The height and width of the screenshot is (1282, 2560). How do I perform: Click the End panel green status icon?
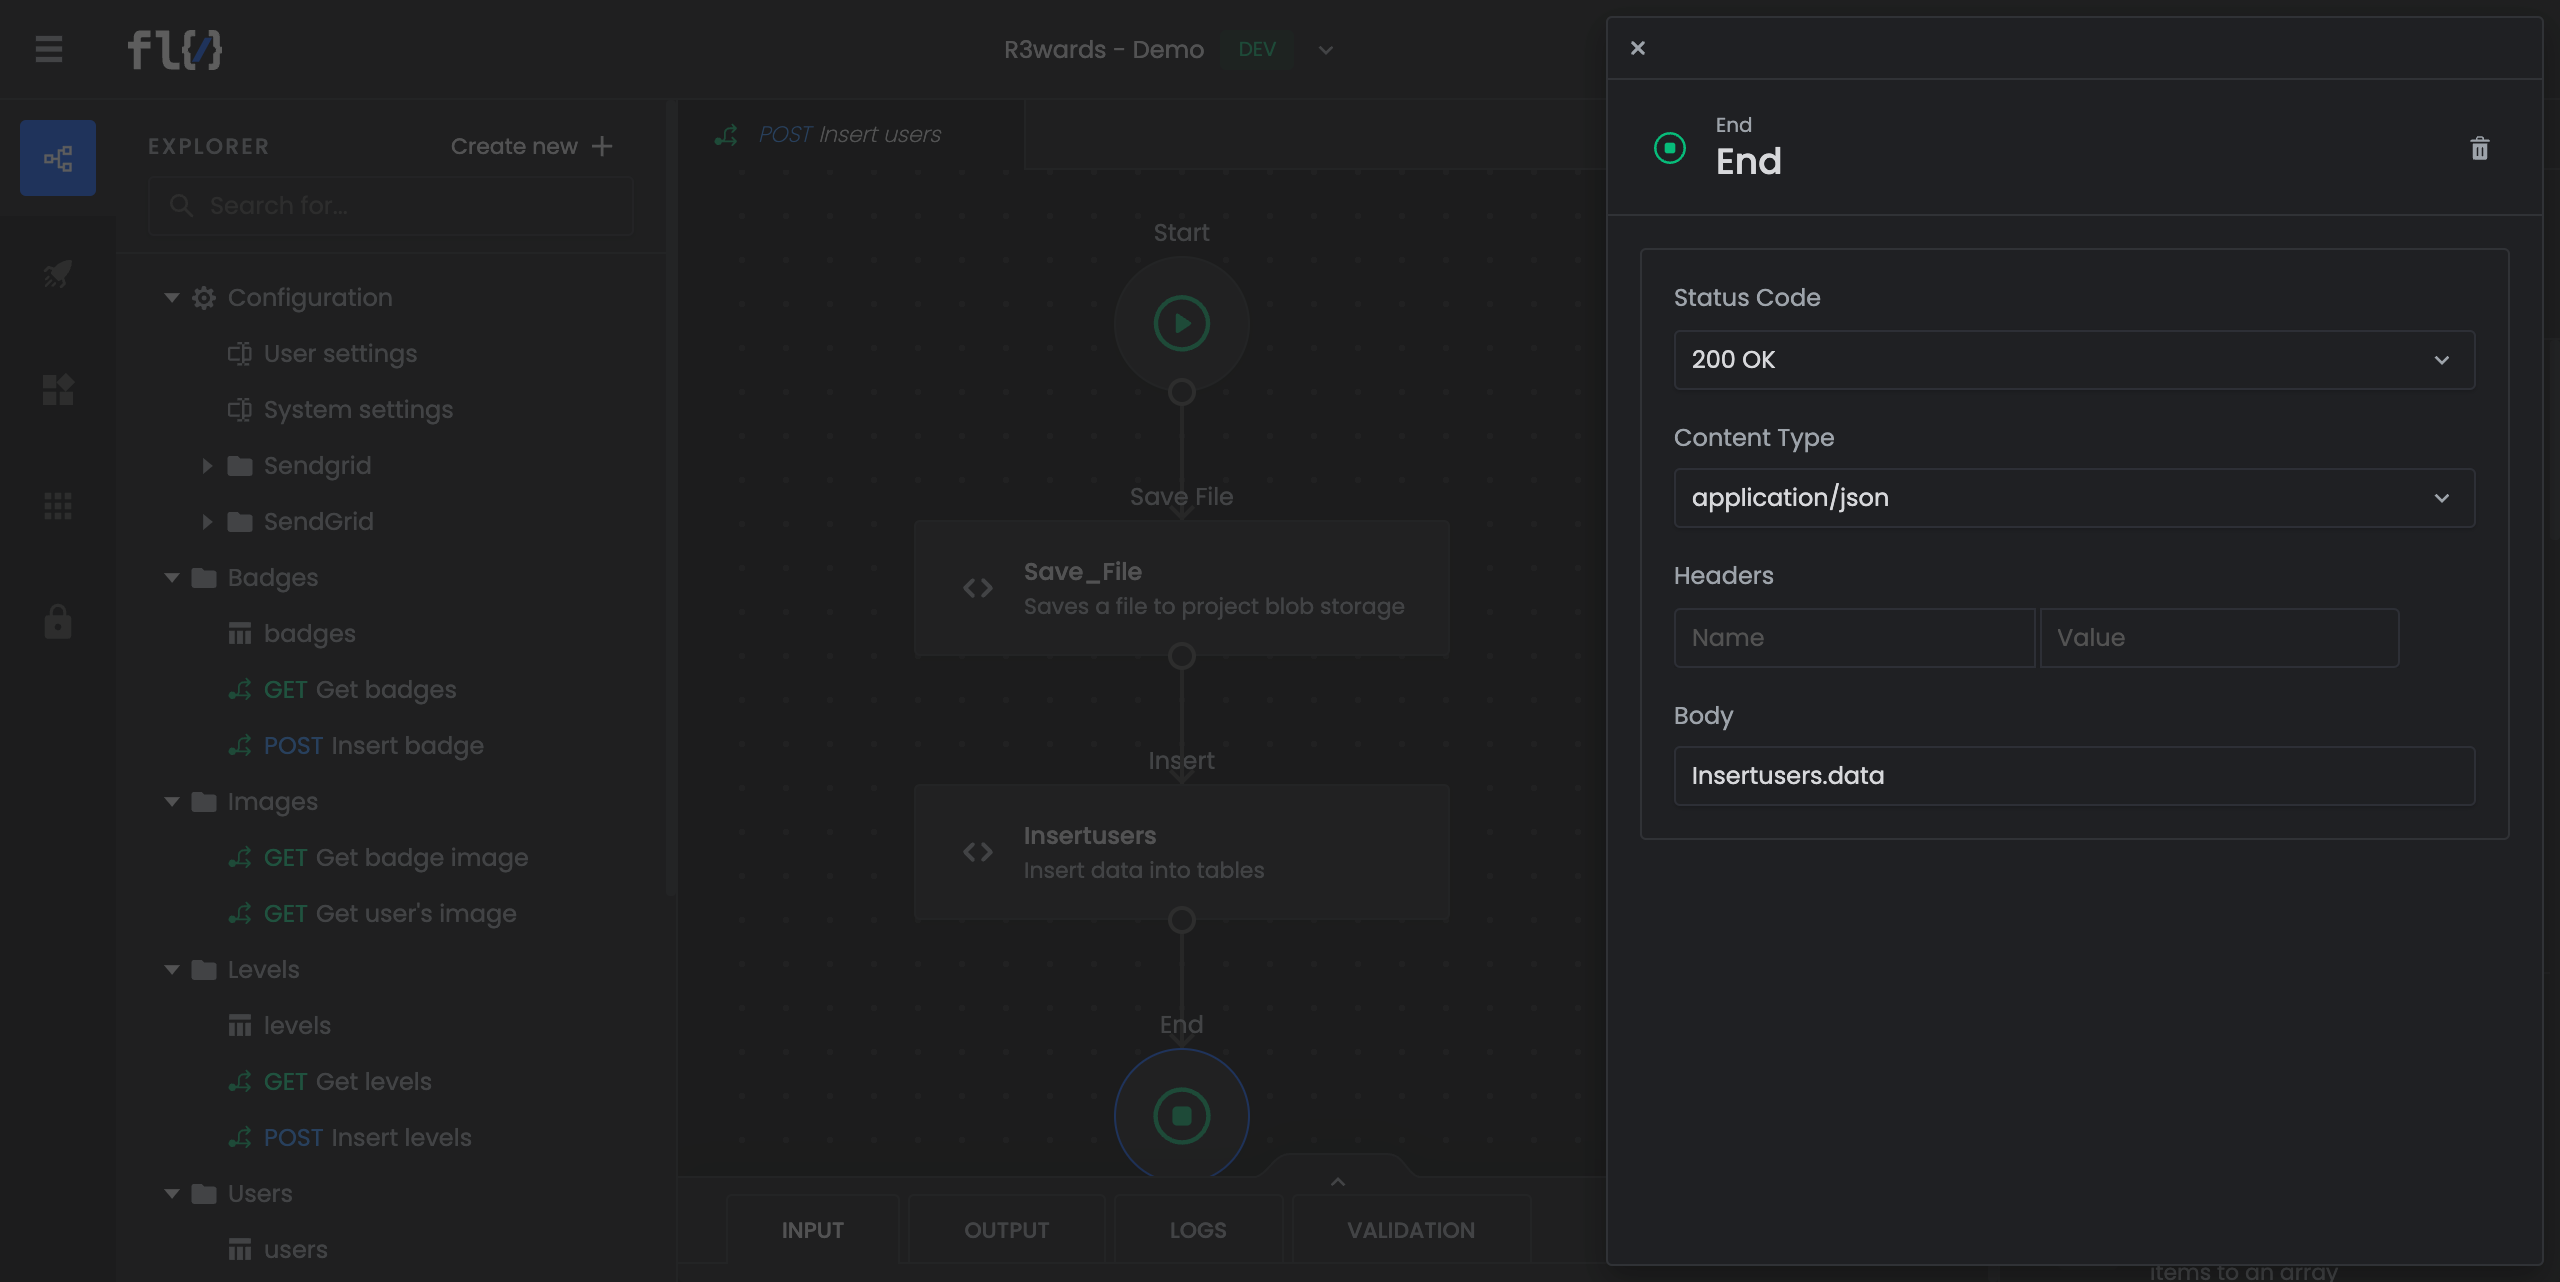1670,148
